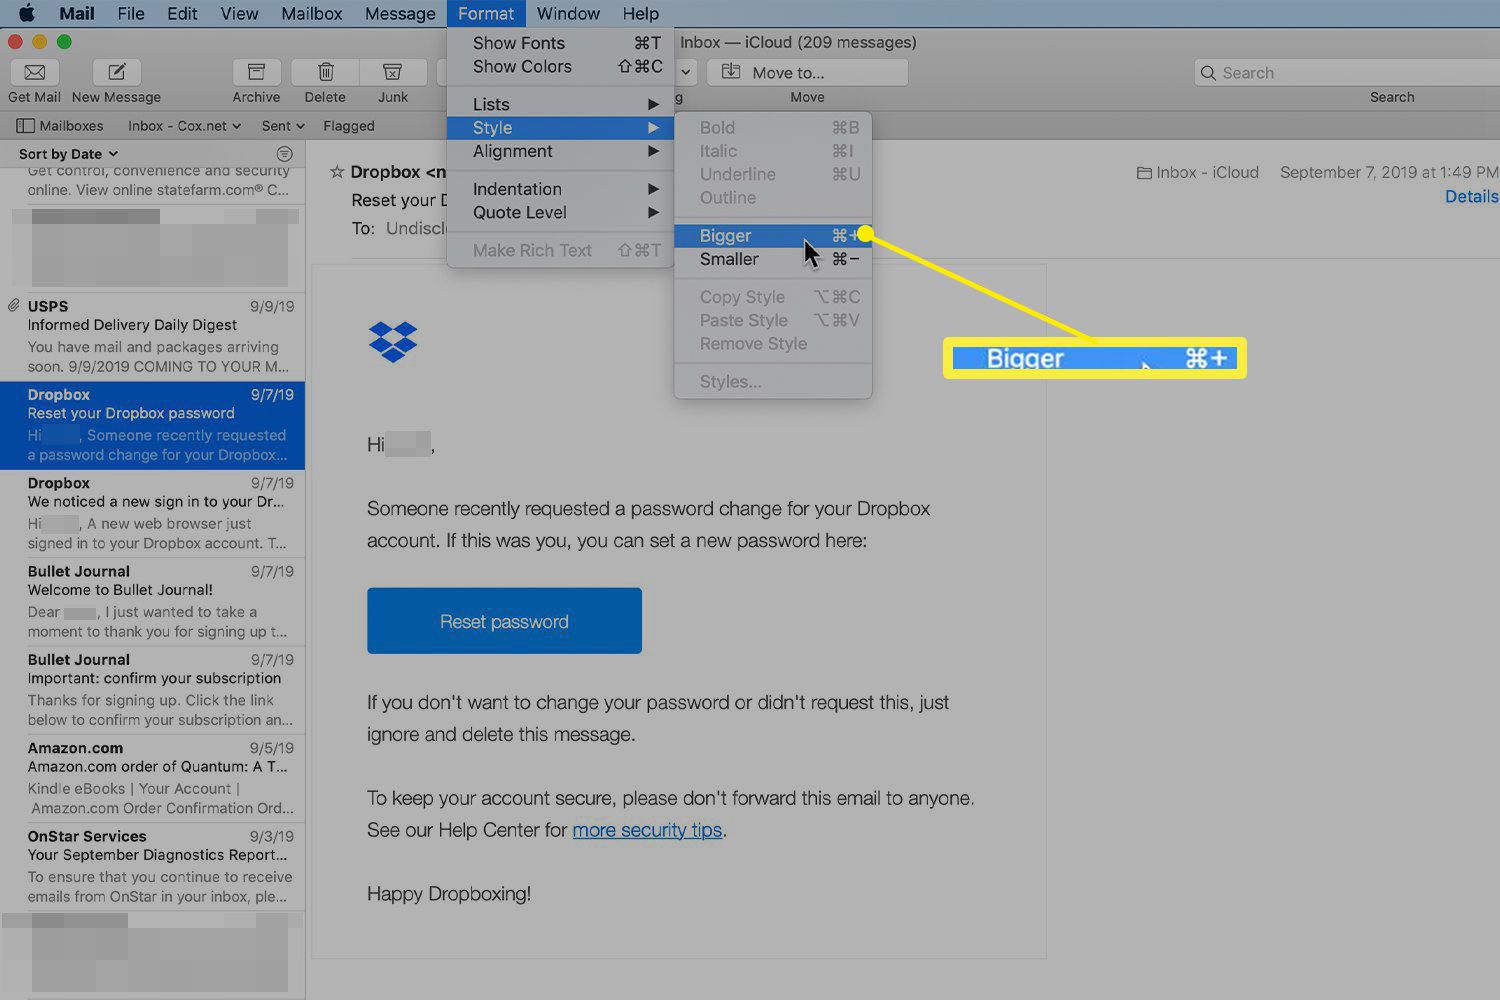
Task: Choose Bigger in Style submenu
Action: [x=773, y=236]
